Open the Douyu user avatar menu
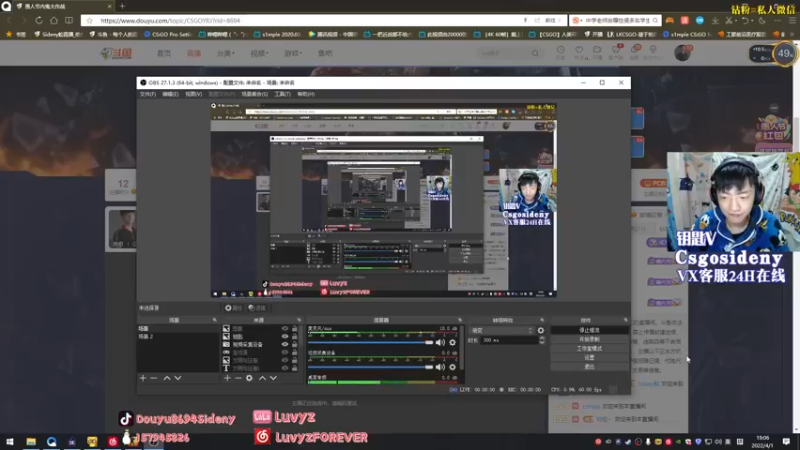This screenshot has height=450, width=800. point(682,53)
